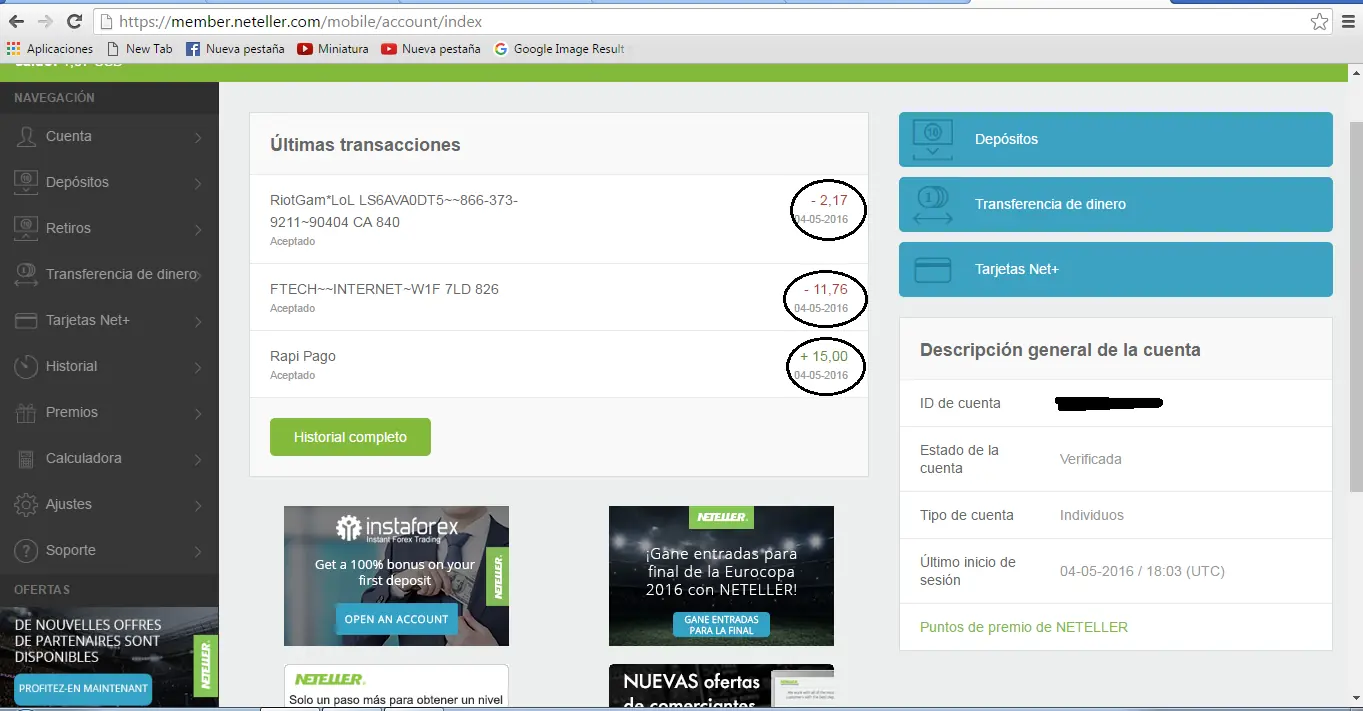Open the YouTube Miniatura bookmark
The image size is (1363, 711).
coord(333,48)
